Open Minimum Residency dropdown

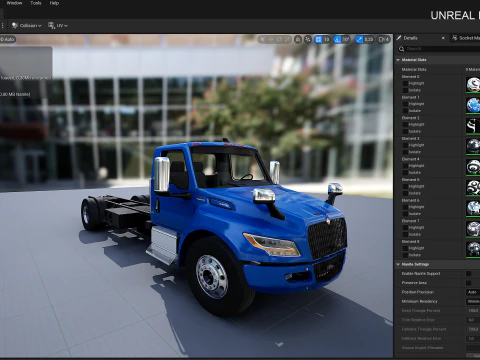tap(473, 301)
